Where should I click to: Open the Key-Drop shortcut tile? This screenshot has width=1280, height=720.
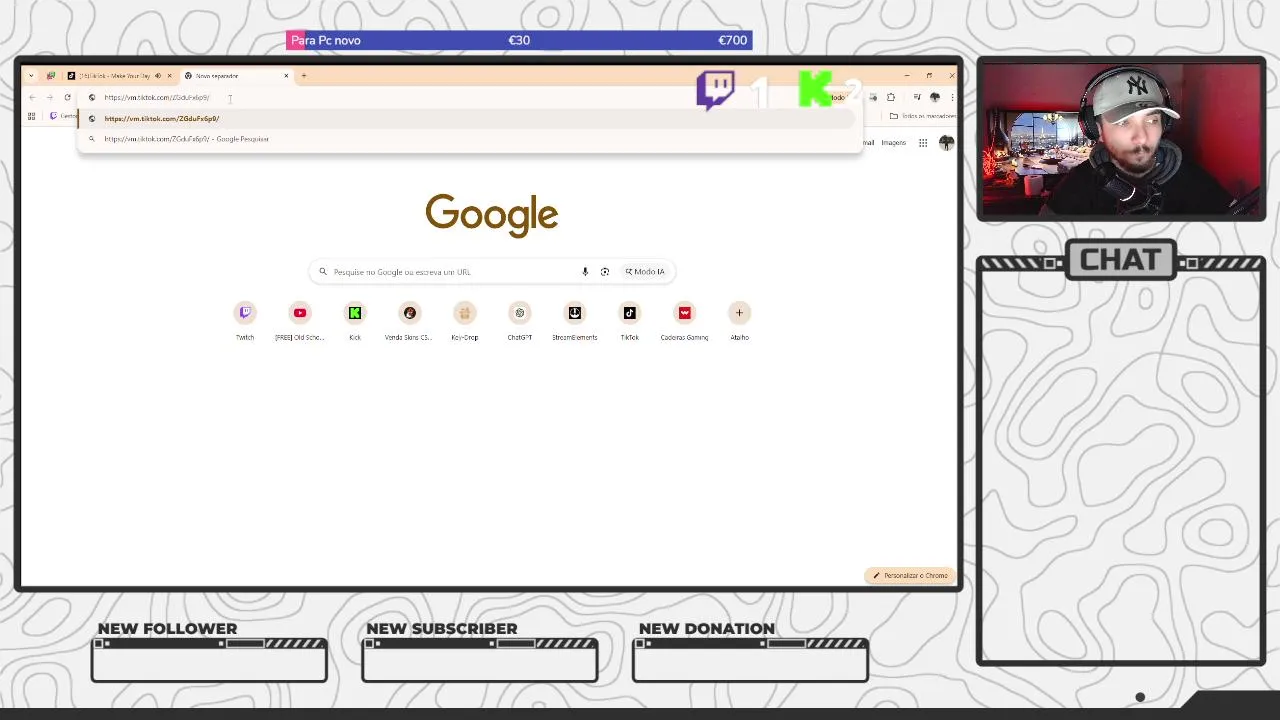(x=465, y=321)
